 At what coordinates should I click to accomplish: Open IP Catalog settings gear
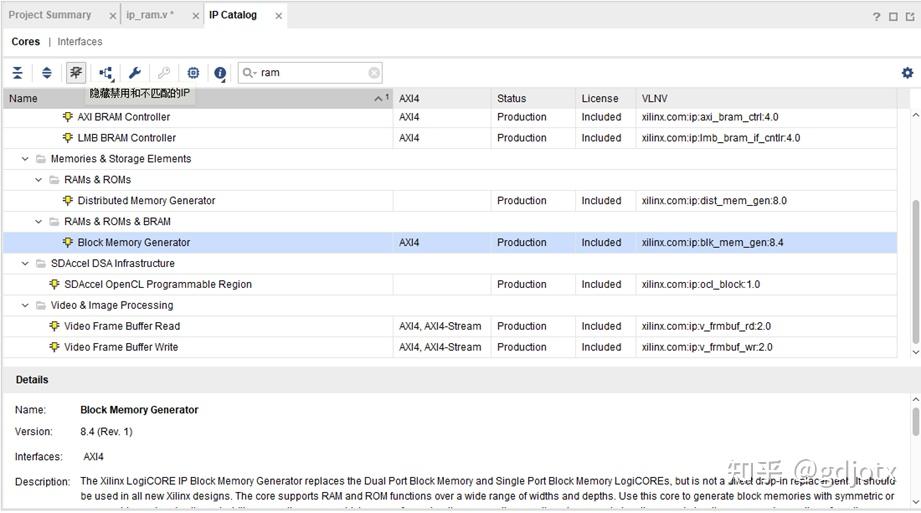(907, 73)
